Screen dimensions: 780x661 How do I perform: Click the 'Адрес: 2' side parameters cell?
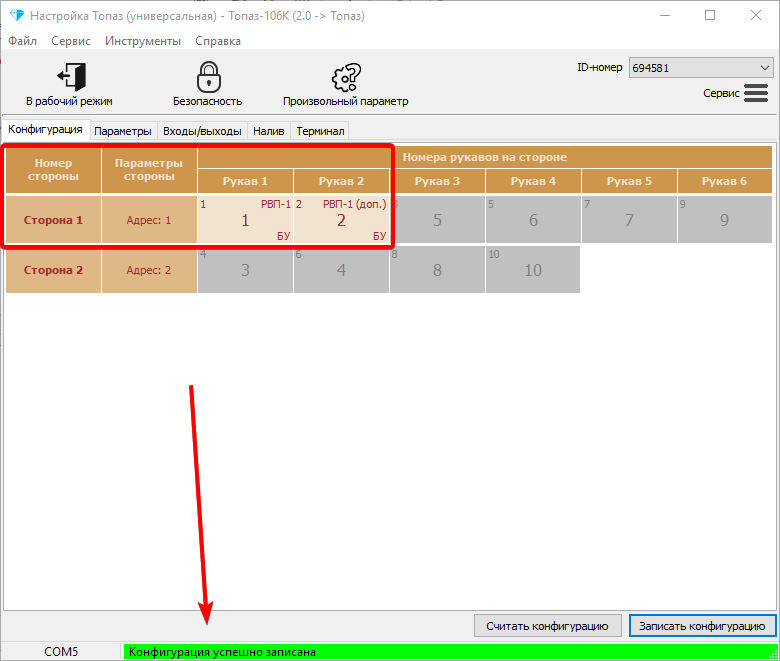(149, 270)
